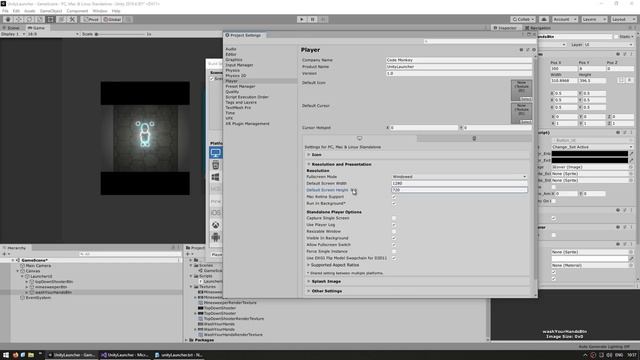The width and height of the screenshot is (640, 360).
Task: Toggle Mac Retina Support checkbox
Action: tap(394, 197)
